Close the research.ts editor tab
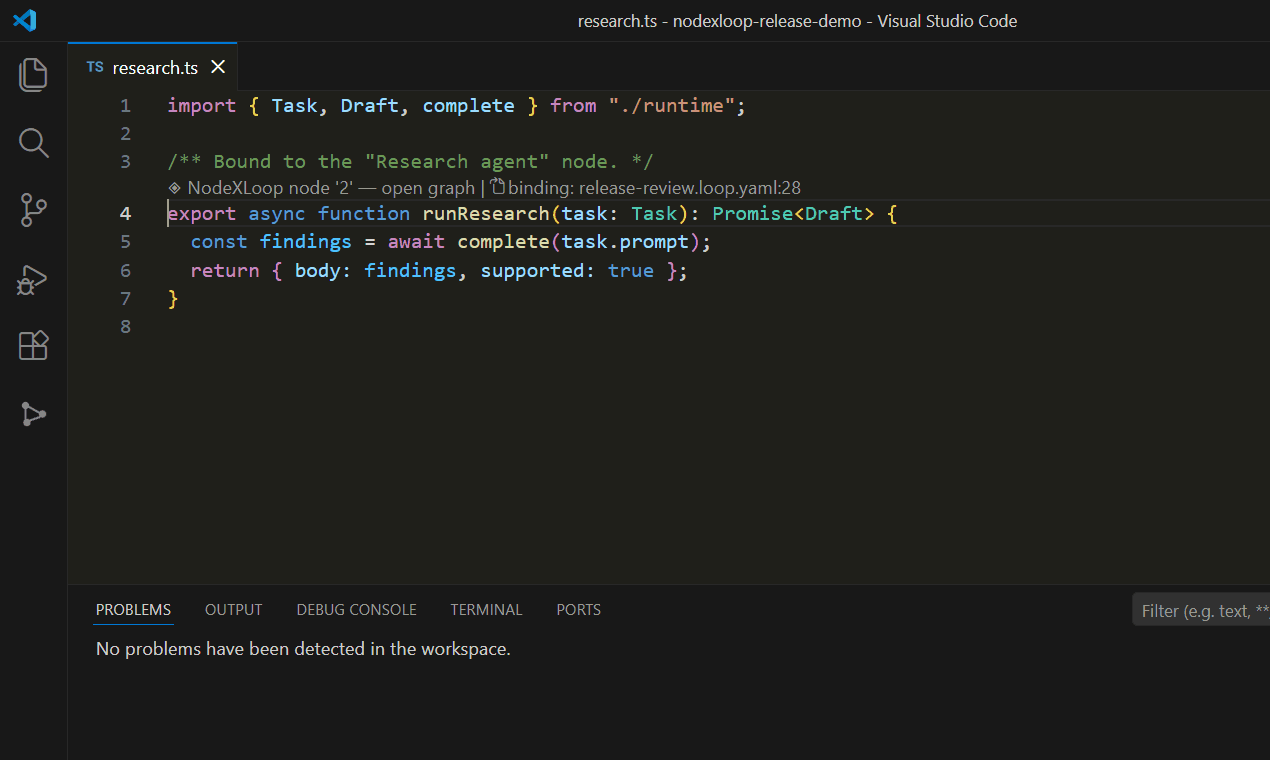Viewport: 1270px width, 760px height. click(x=218, y=67)
